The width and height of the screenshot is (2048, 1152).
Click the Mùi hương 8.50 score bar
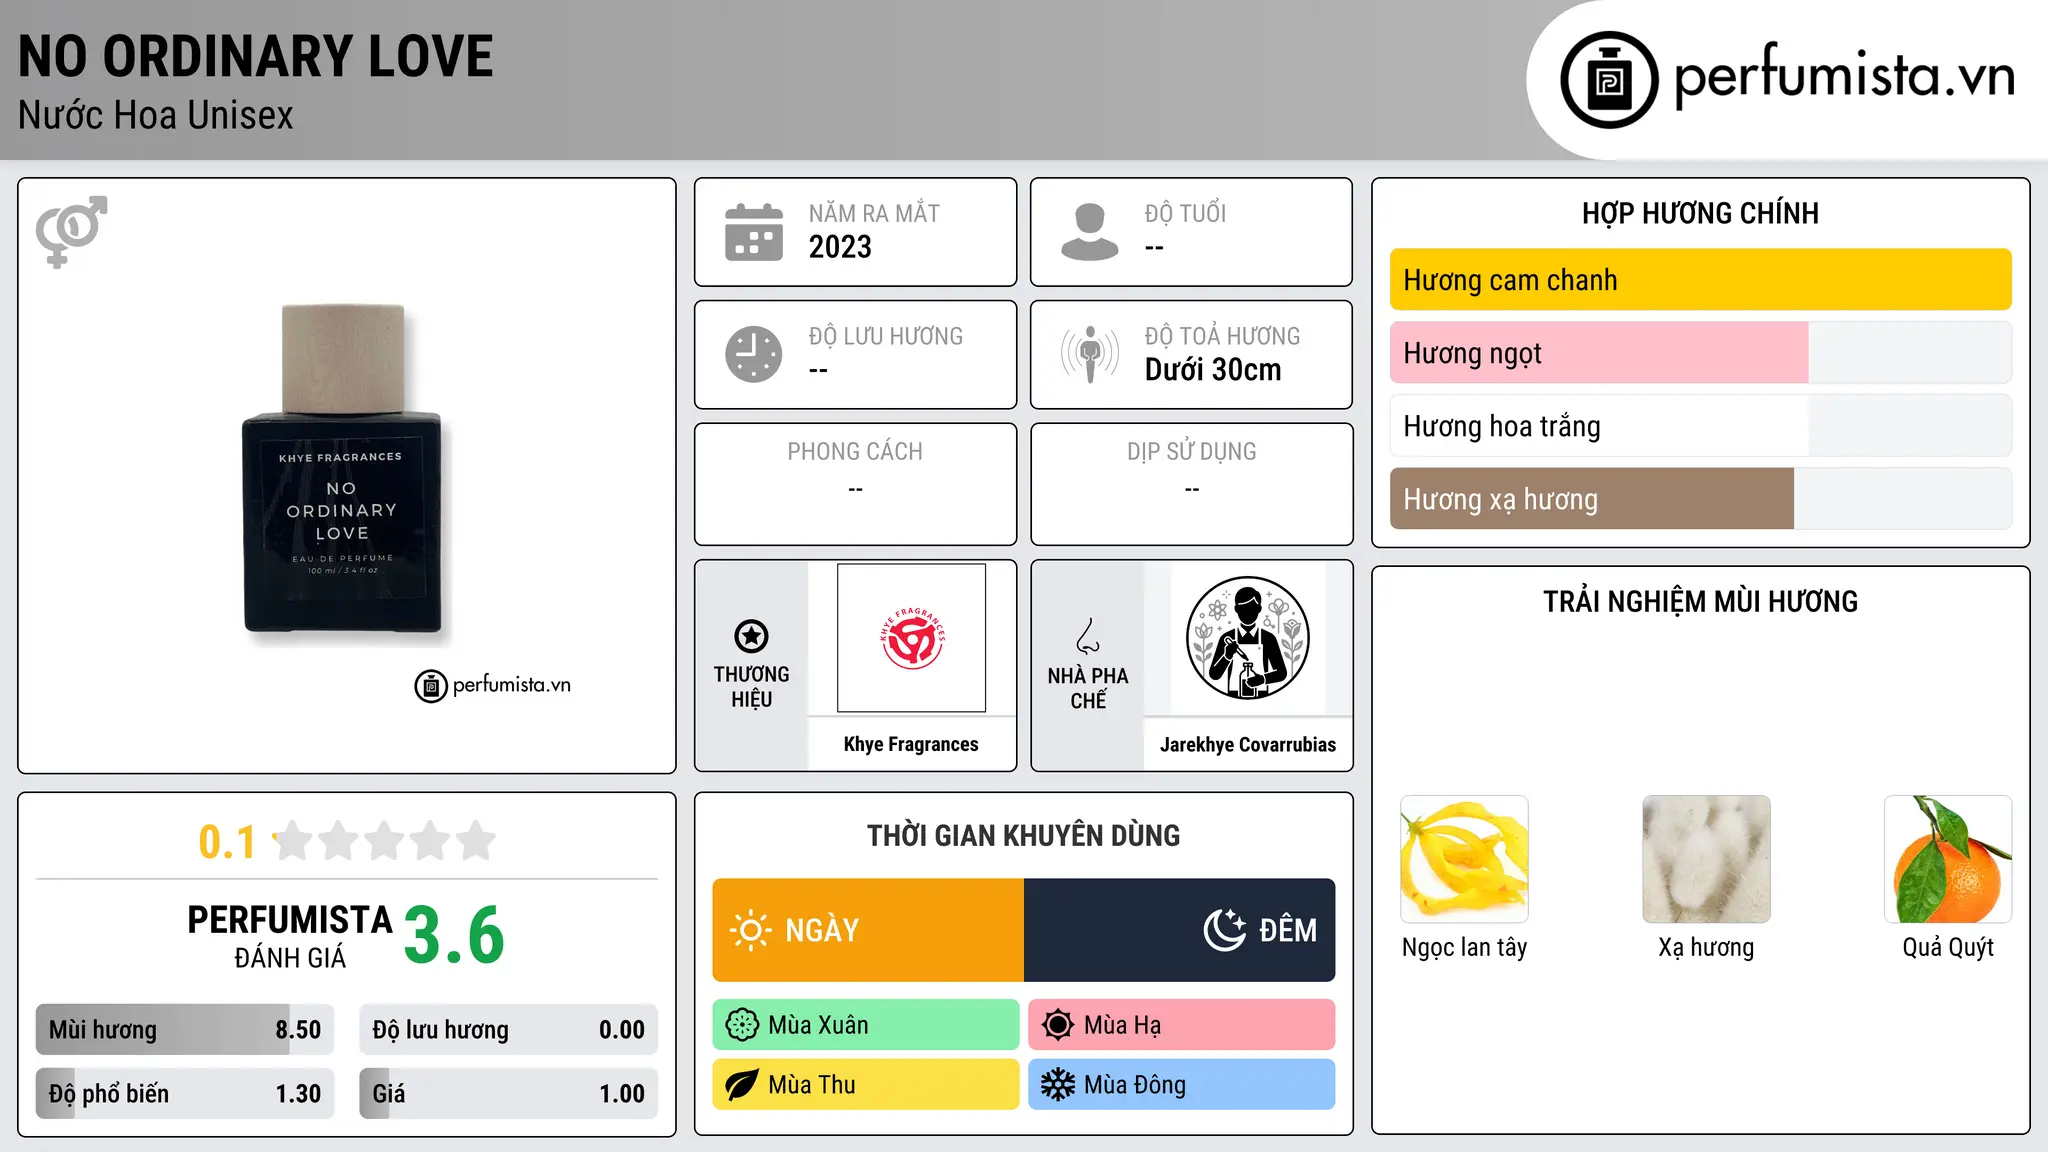(185, 1030)
